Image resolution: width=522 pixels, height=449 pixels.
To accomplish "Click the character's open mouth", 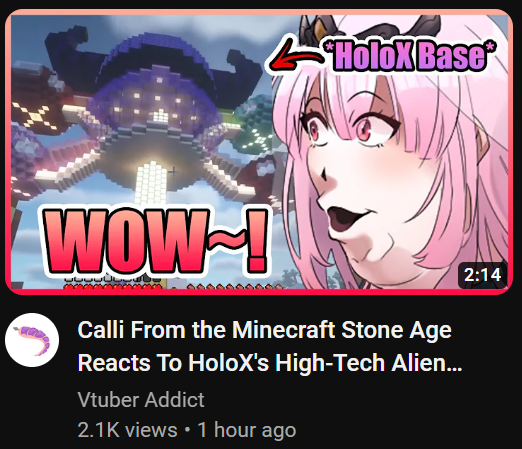I will coord(343,217).
